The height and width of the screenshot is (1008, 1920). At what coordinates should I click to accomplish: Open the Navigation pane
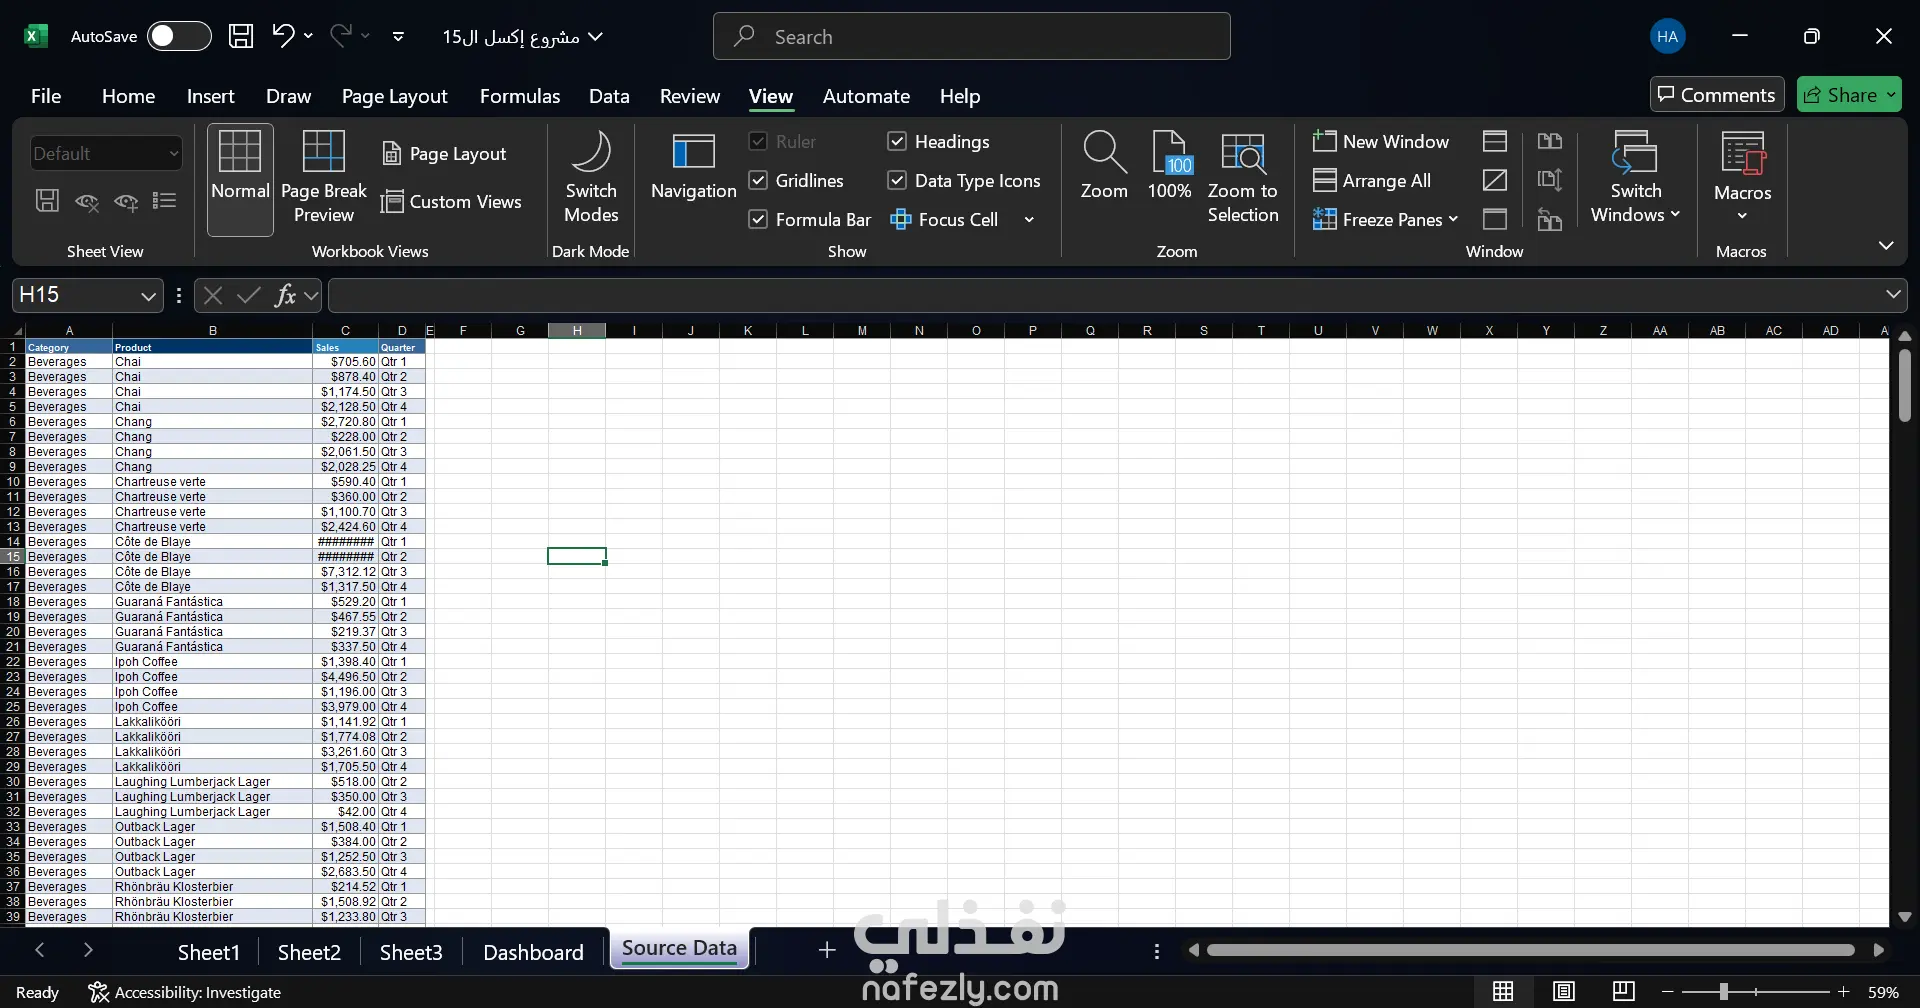tap(693, 168)
